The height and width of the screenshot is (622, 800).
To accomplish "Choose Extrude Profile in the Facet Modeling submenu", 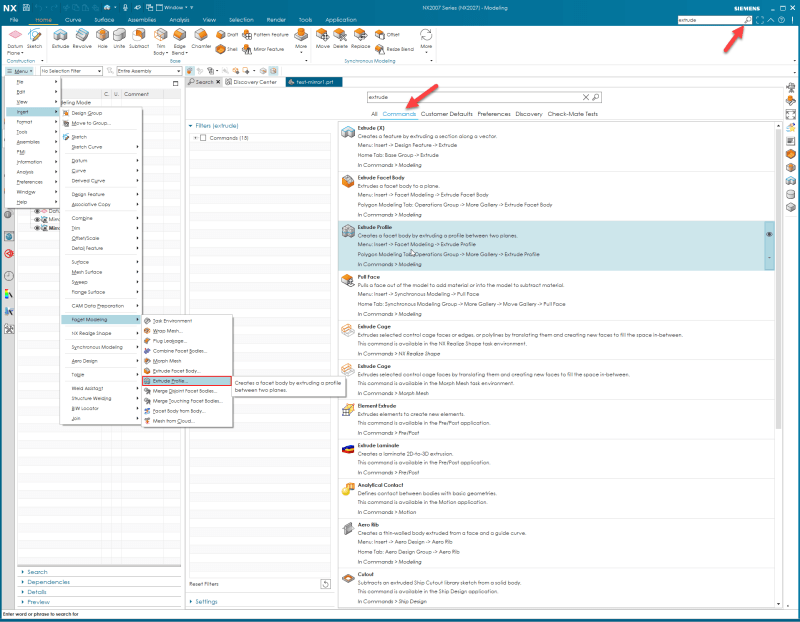I will [187, 381].
